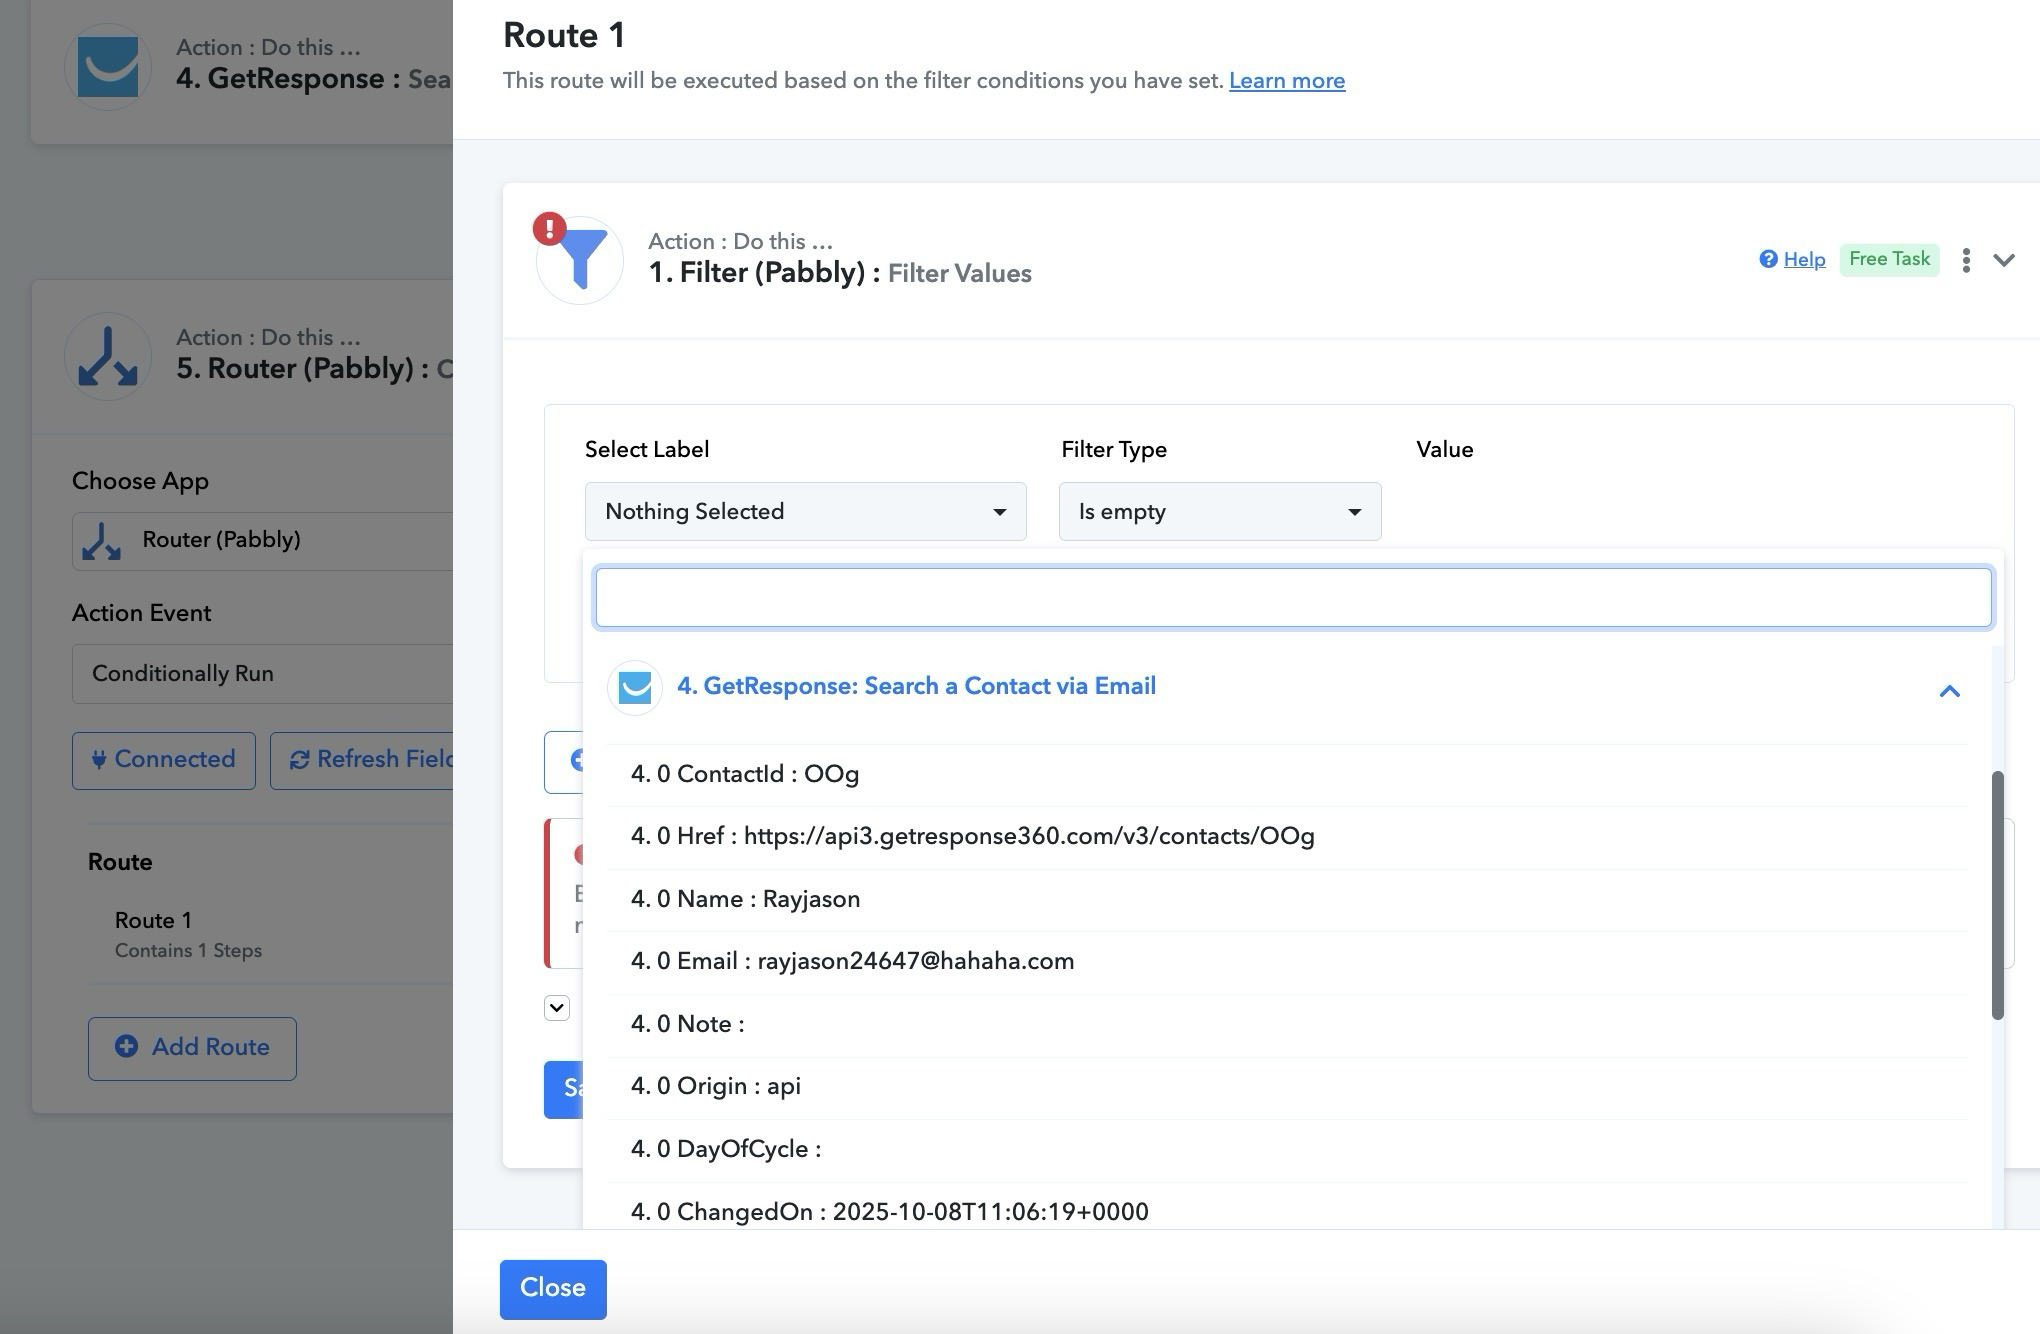This screenshot has height=1334, width=2040.
Task: Click the Filter funnel icon
Action: pyautogui.click(x=582, y=261)
